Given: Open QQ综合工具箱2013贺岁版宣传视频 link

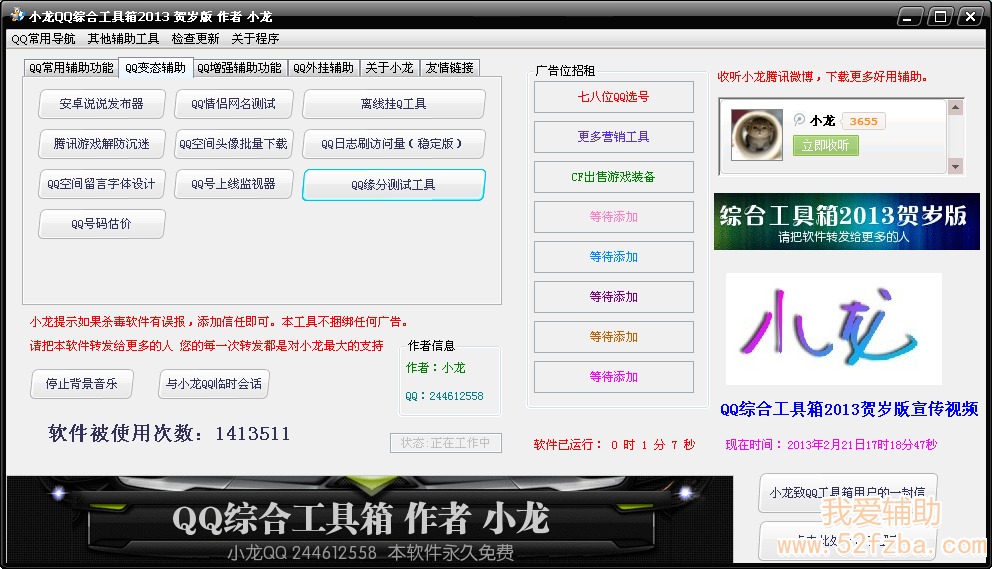Looking at the screenshot, I should (849, 409).
